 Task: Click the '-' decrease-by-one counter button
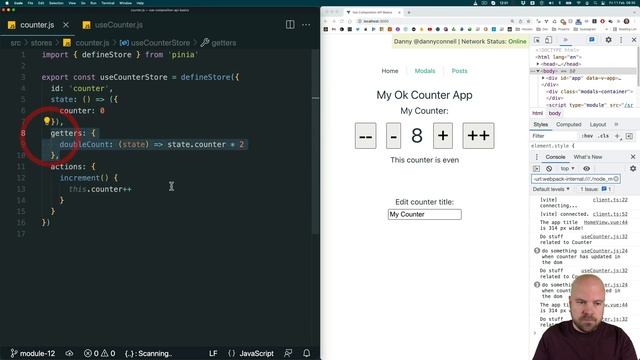click(393, 136)
